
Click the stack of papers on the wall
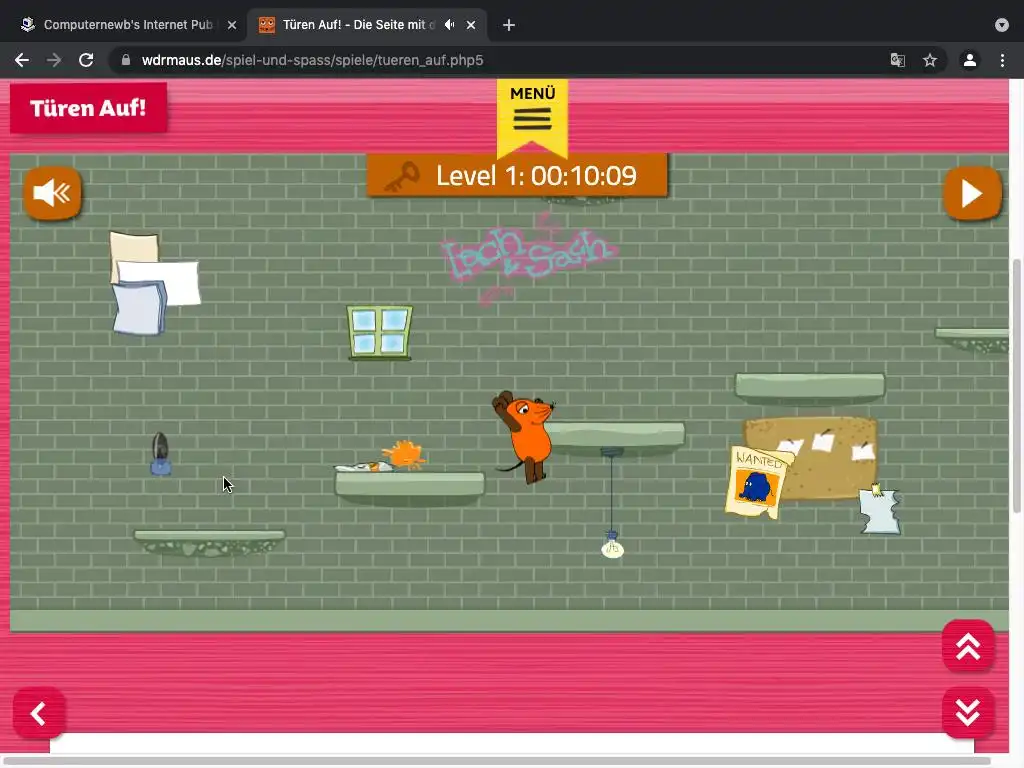point(154,283)
